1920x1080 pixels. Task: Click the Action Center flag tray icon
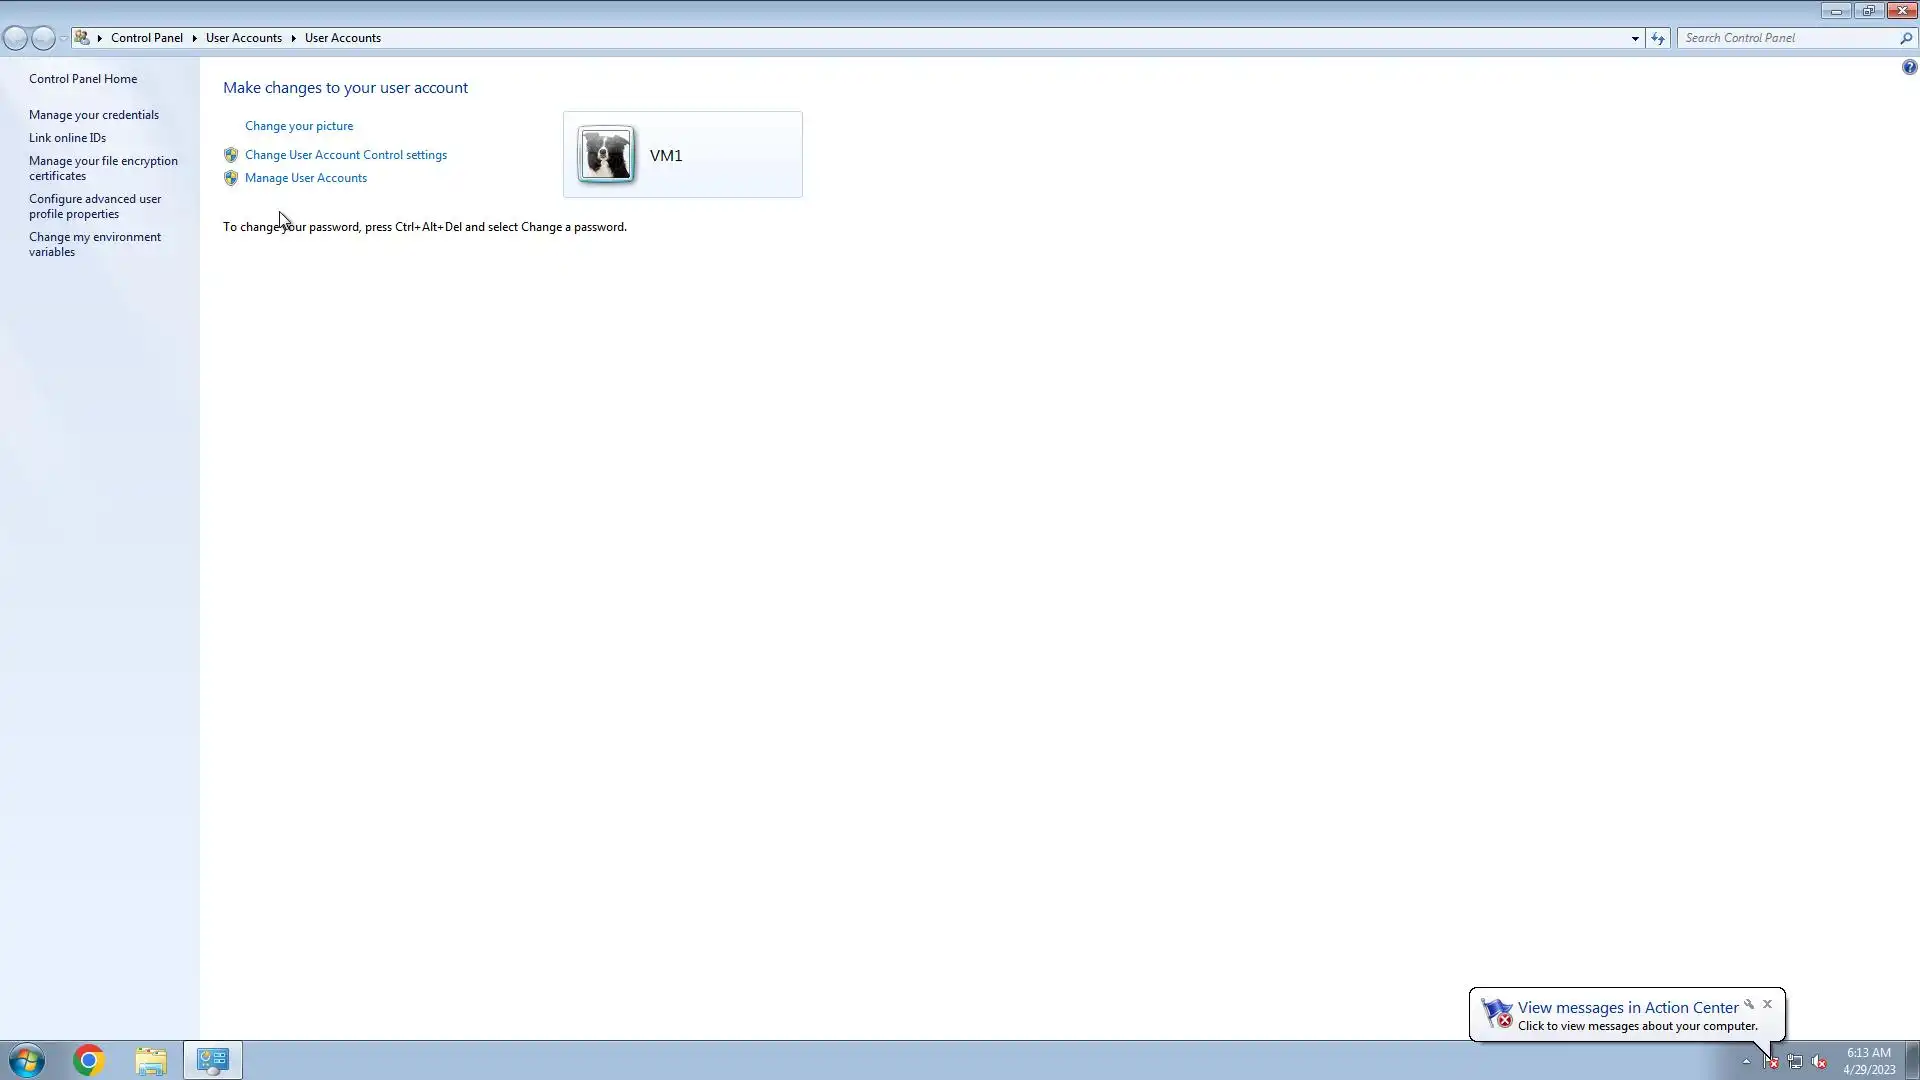point(1770,1062)
